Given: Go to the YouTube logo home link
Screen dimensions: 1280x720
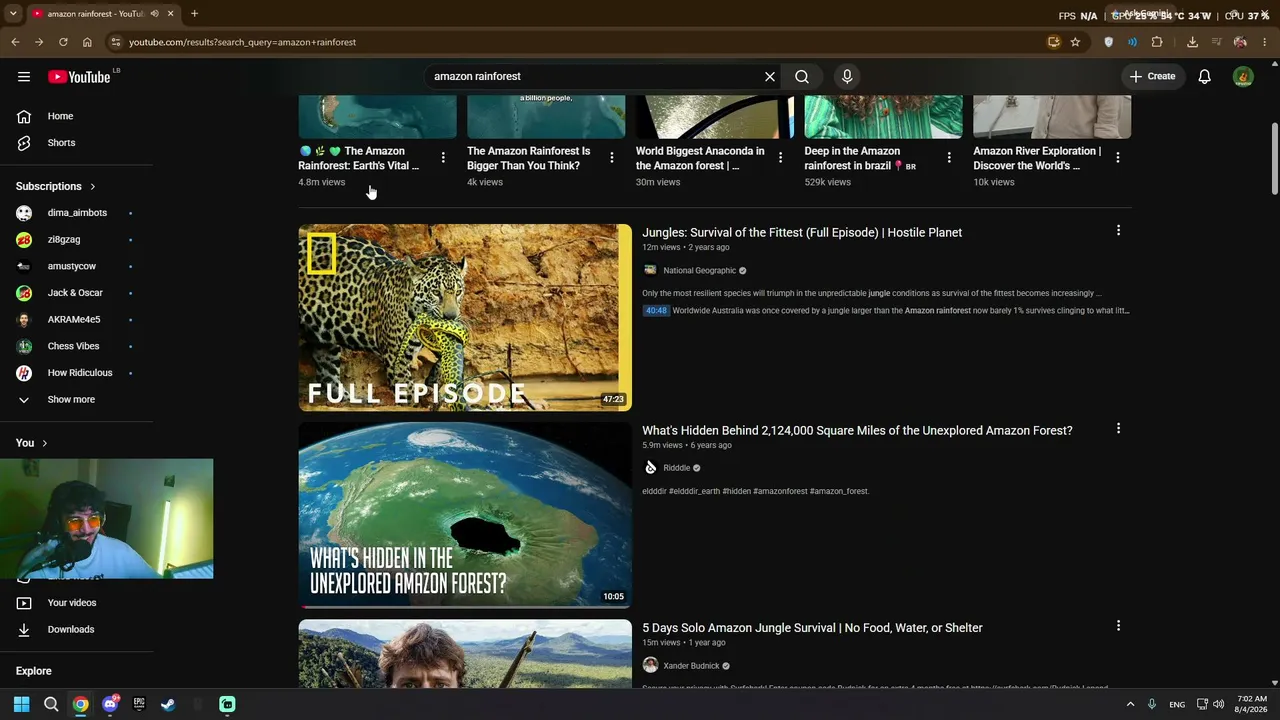Looking at the screenshot, I should click(79, 77).
